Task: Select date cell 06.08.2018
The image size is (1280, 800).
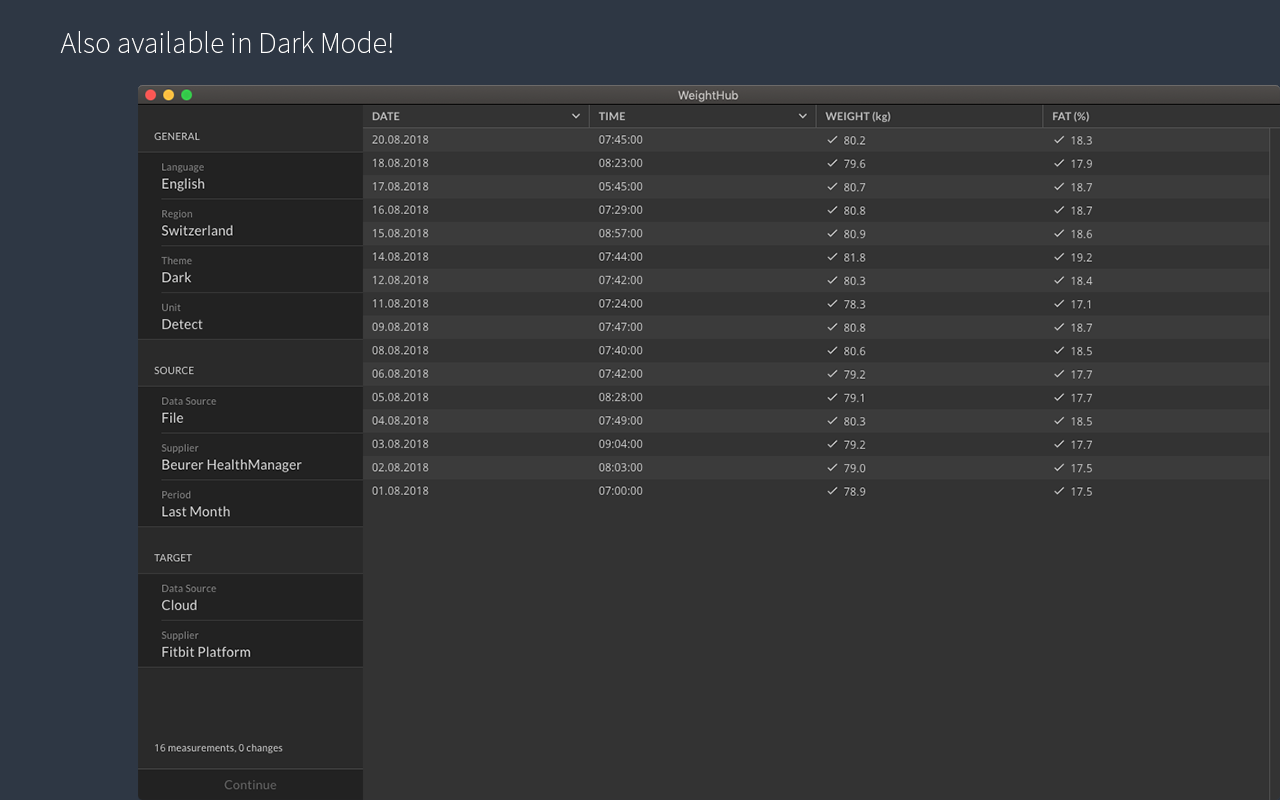Action: 400,374
